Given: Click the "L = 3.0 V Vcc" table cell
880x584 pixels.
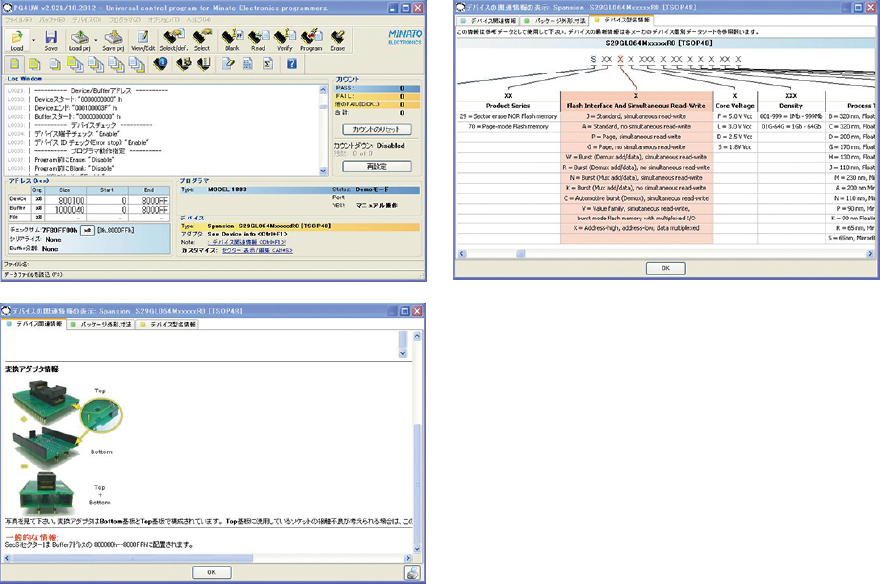Looking at the screenshot, I should click(735, 126).
